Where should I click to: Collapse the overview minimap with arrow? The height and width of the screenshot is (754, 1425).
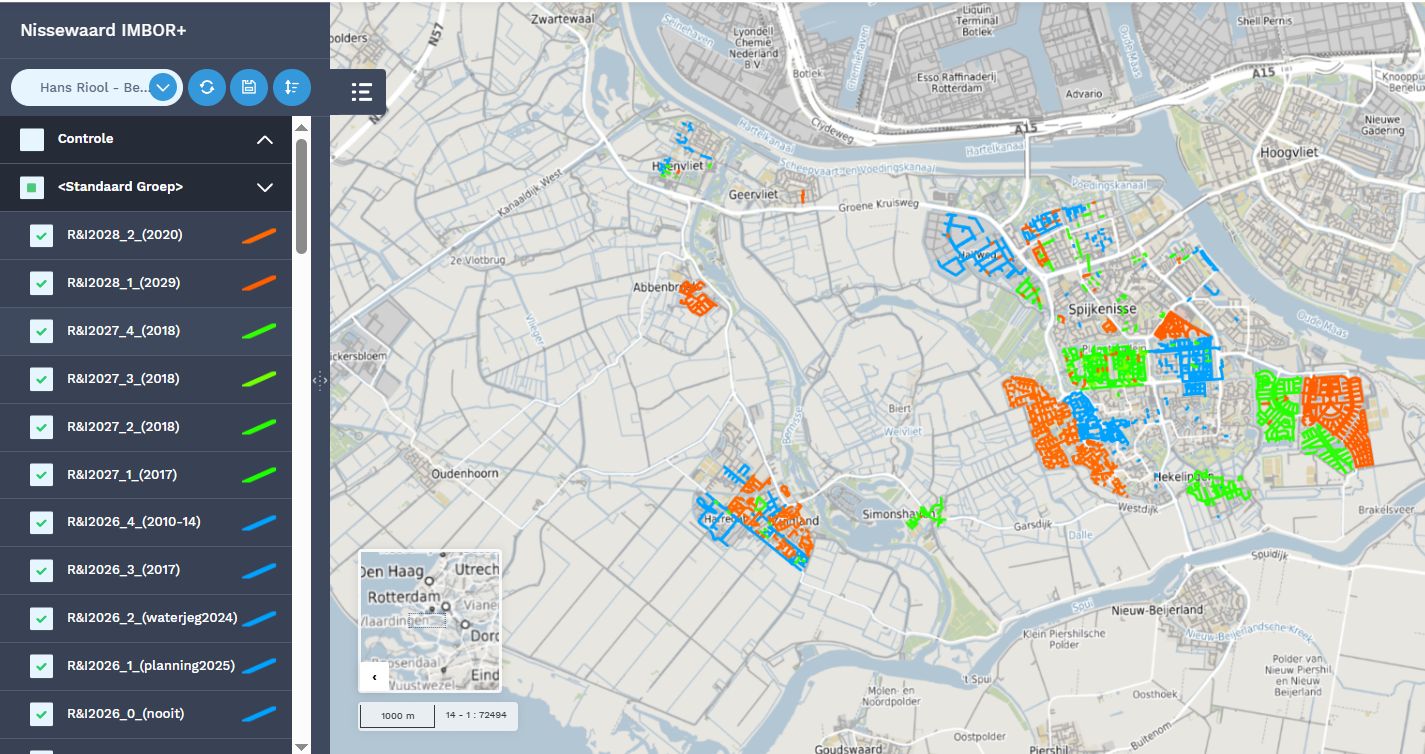click(374, 677)
